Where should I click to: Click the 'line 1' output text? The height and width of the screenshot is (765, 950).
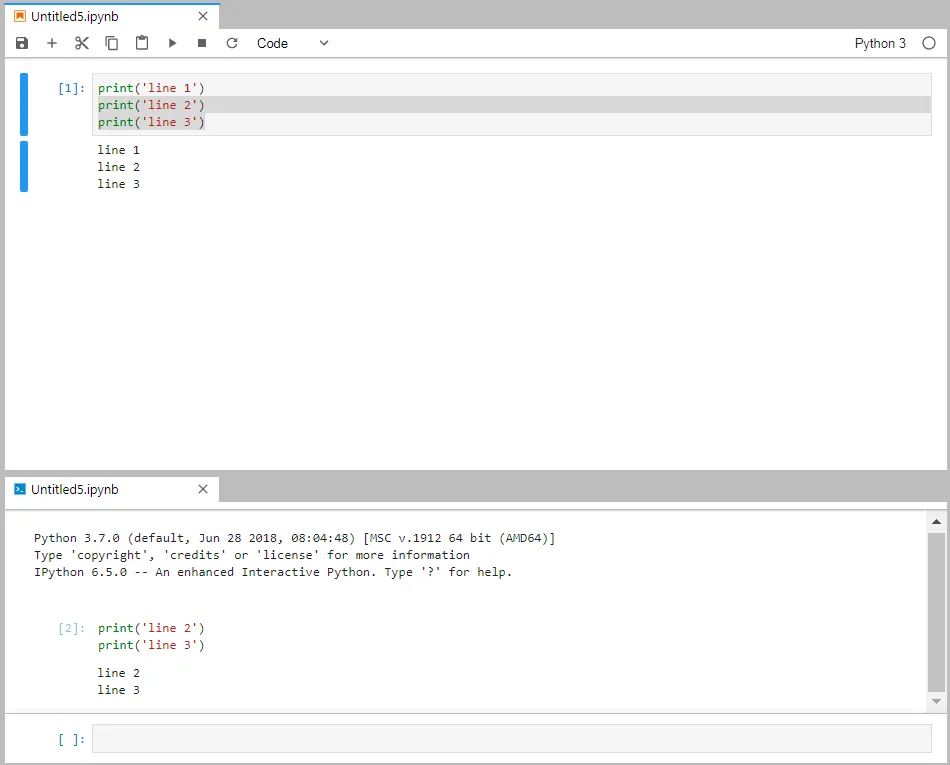pos(119,150)
